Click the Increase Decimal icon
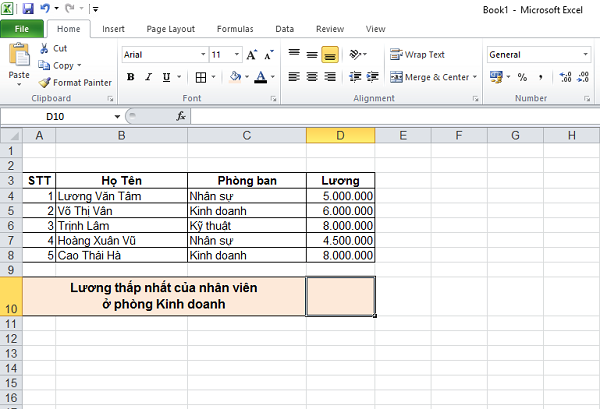 coord(565,77)
